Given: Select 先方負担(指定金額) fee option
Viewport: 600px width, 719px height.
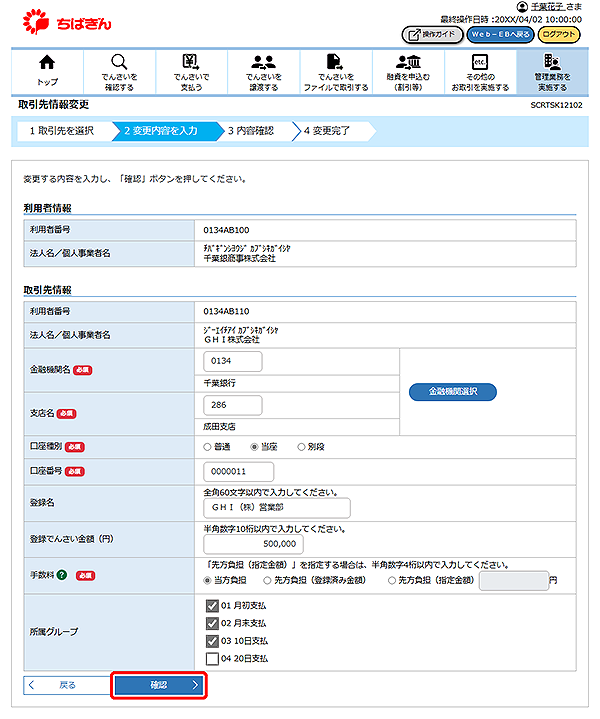Looking at the screenshot, I should coord(392,581).
